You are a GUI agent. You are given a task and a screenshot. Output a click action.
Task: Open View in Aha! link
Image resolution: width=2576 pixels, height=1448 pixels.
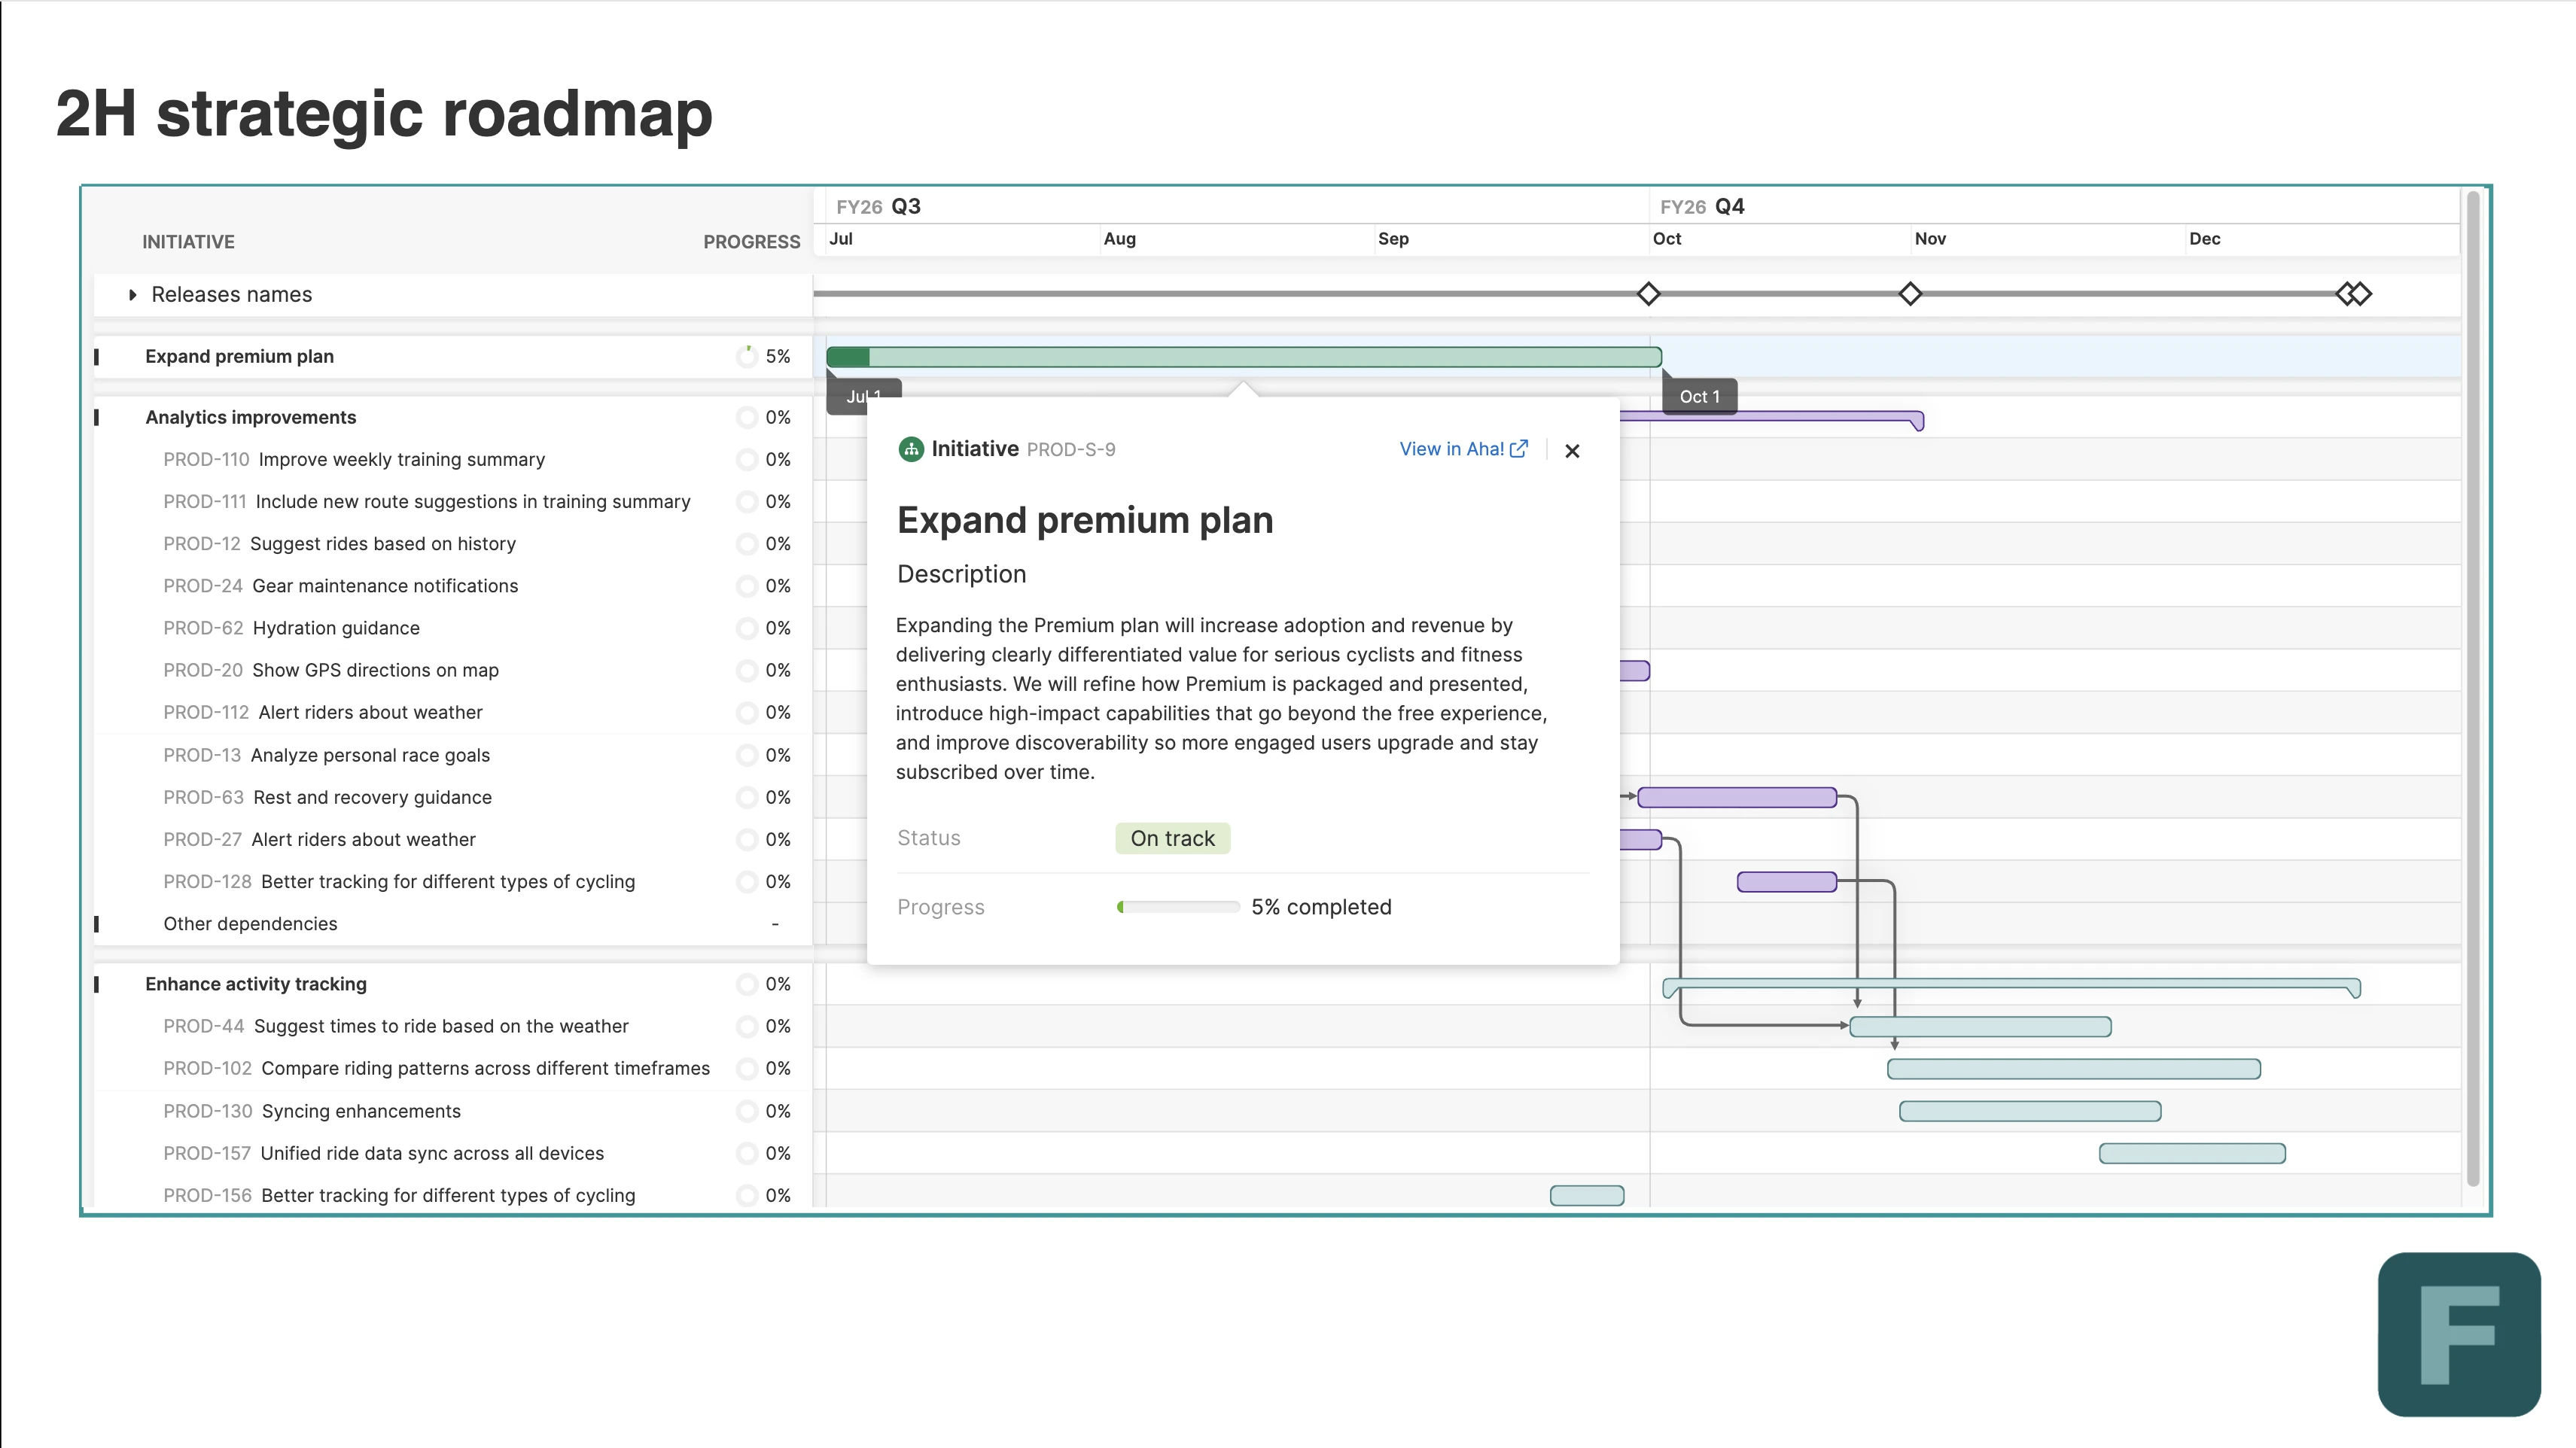[1451, 449]
